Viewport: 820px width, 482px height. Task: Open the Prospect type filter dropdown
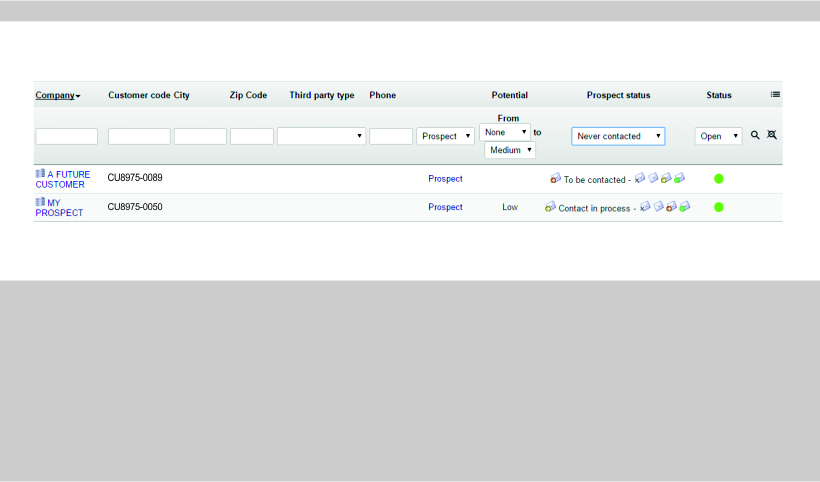coord(445,136)
